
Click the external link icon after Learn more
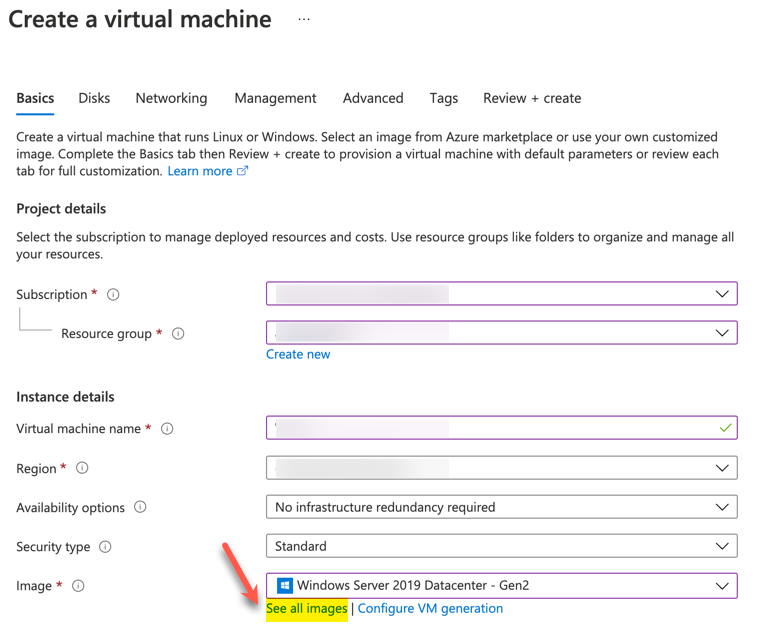(242, 171)
